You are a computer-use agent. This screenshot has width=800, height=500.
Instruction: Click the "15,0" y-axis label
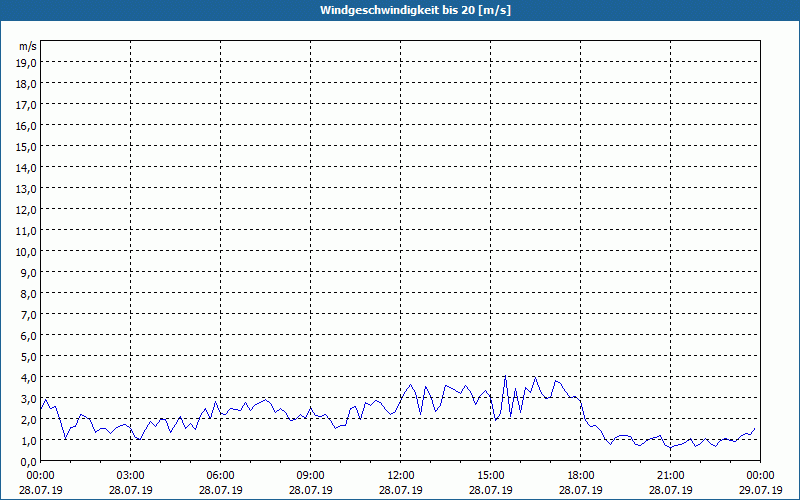point(27,147)
